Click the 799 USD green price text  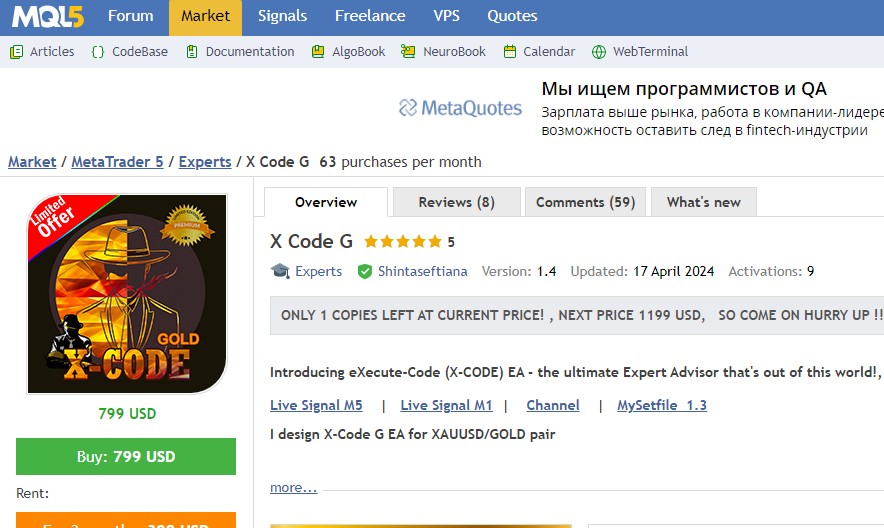click(127, 414)
